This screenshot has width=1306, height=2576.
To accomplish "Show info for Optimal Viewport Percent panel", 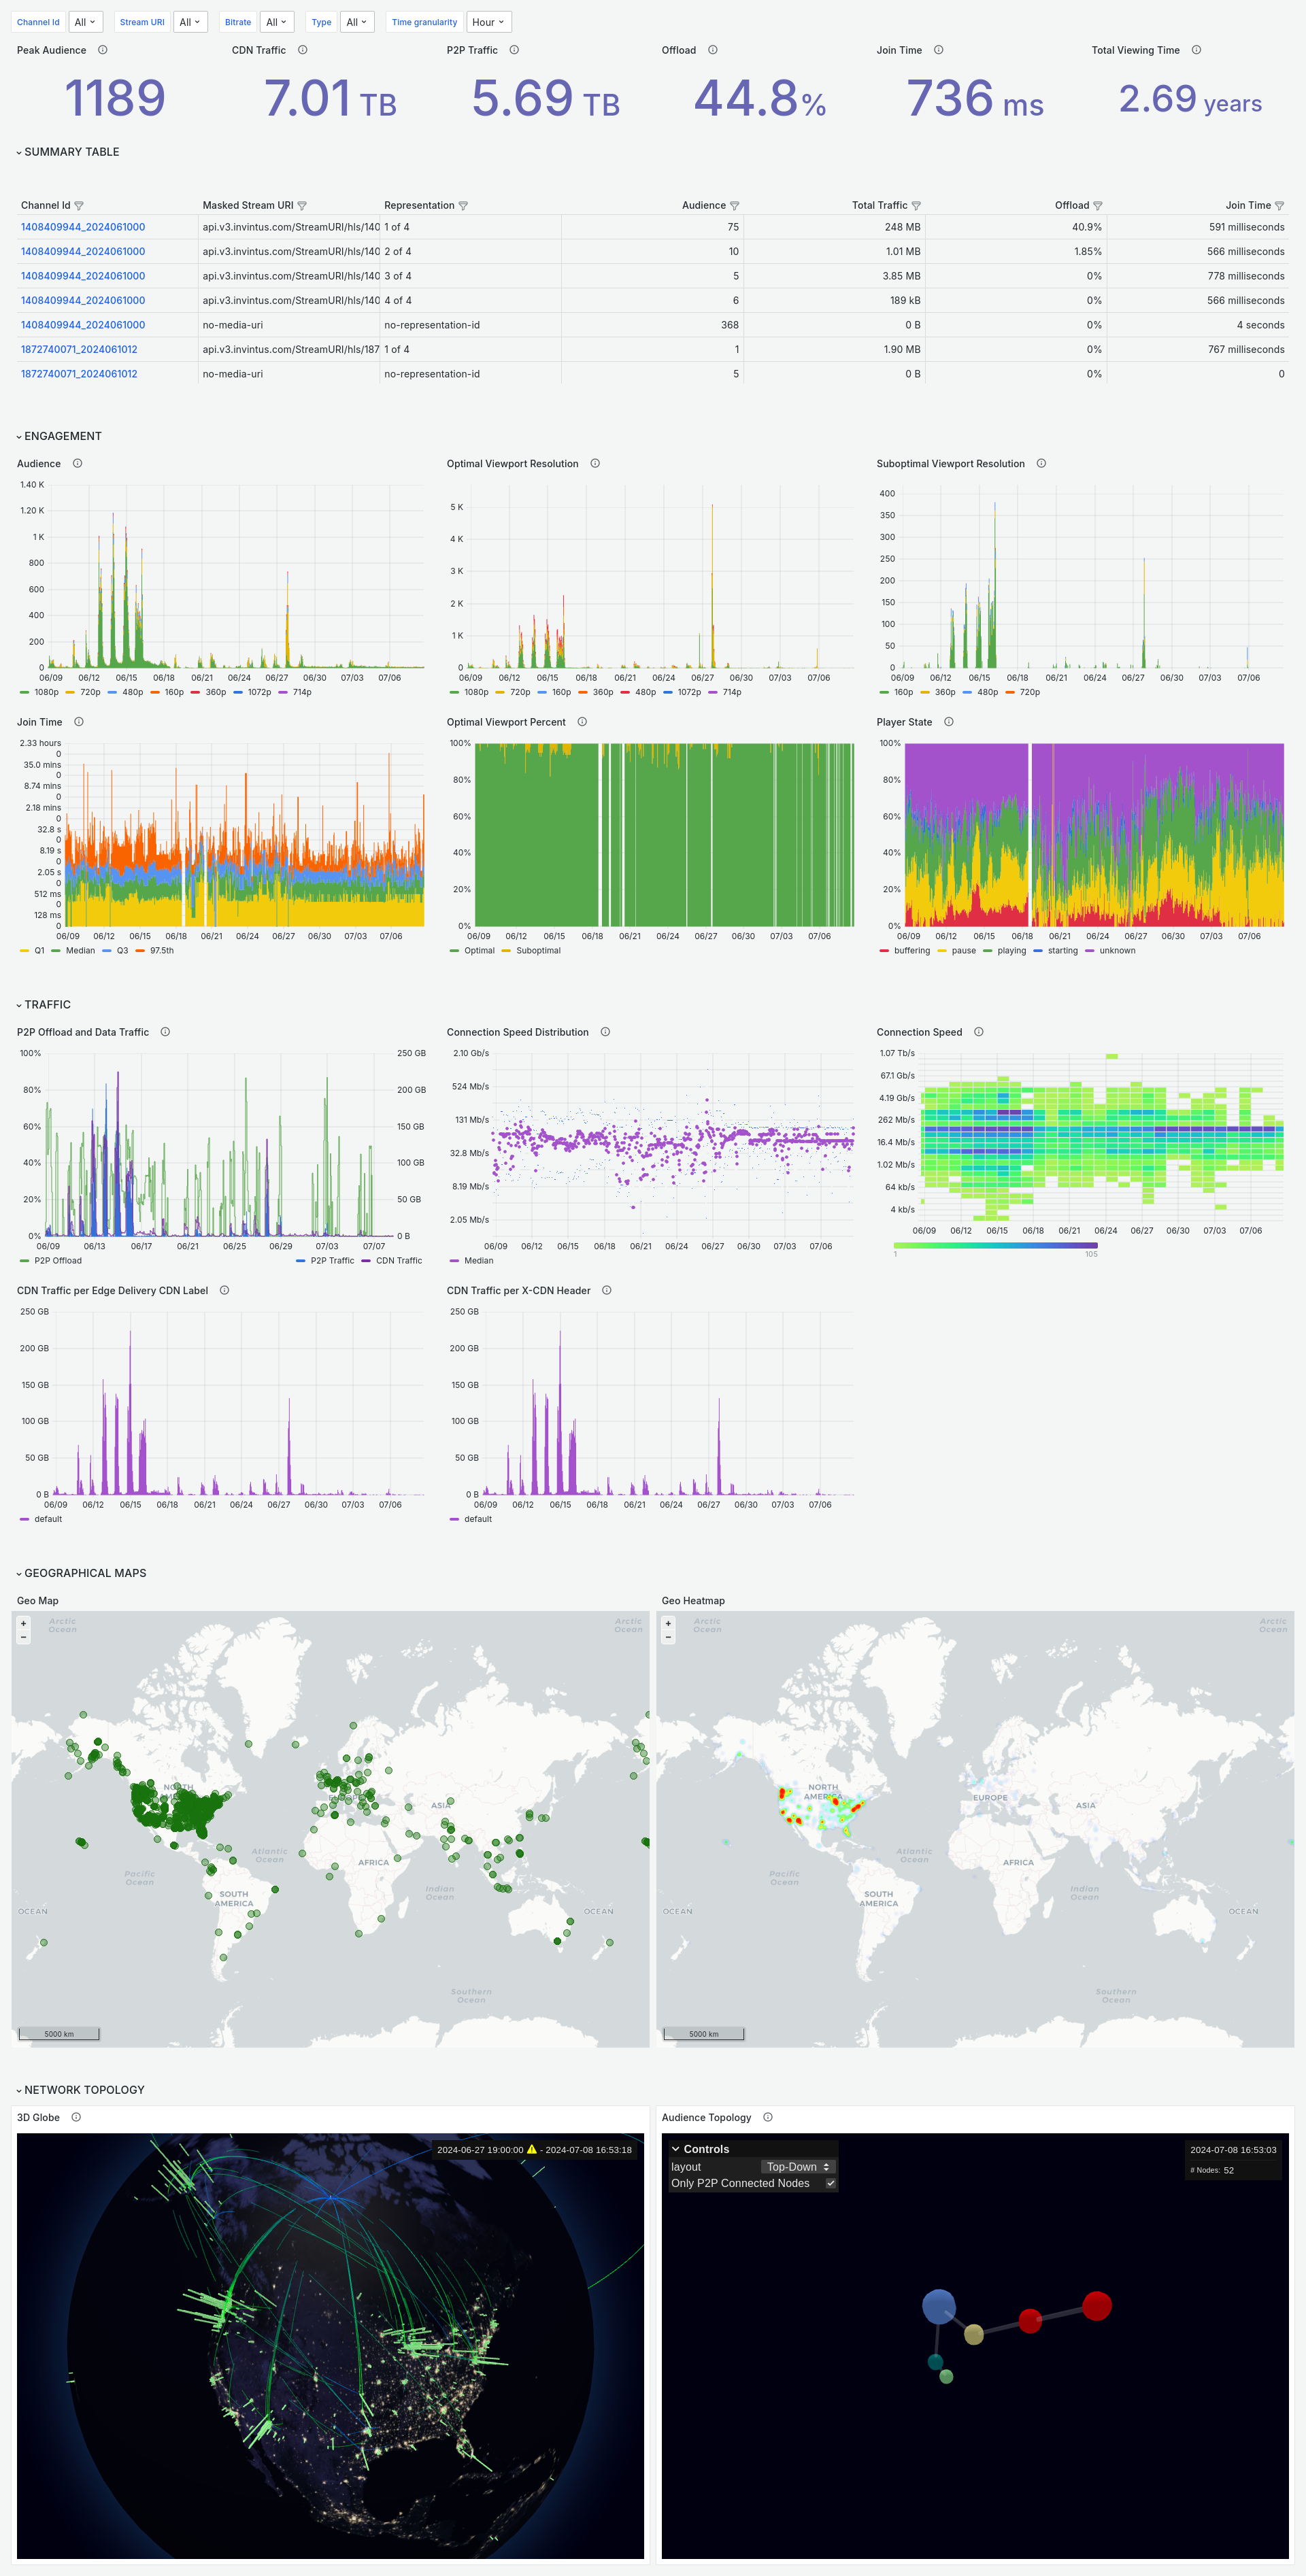I will tap(582, 722).
